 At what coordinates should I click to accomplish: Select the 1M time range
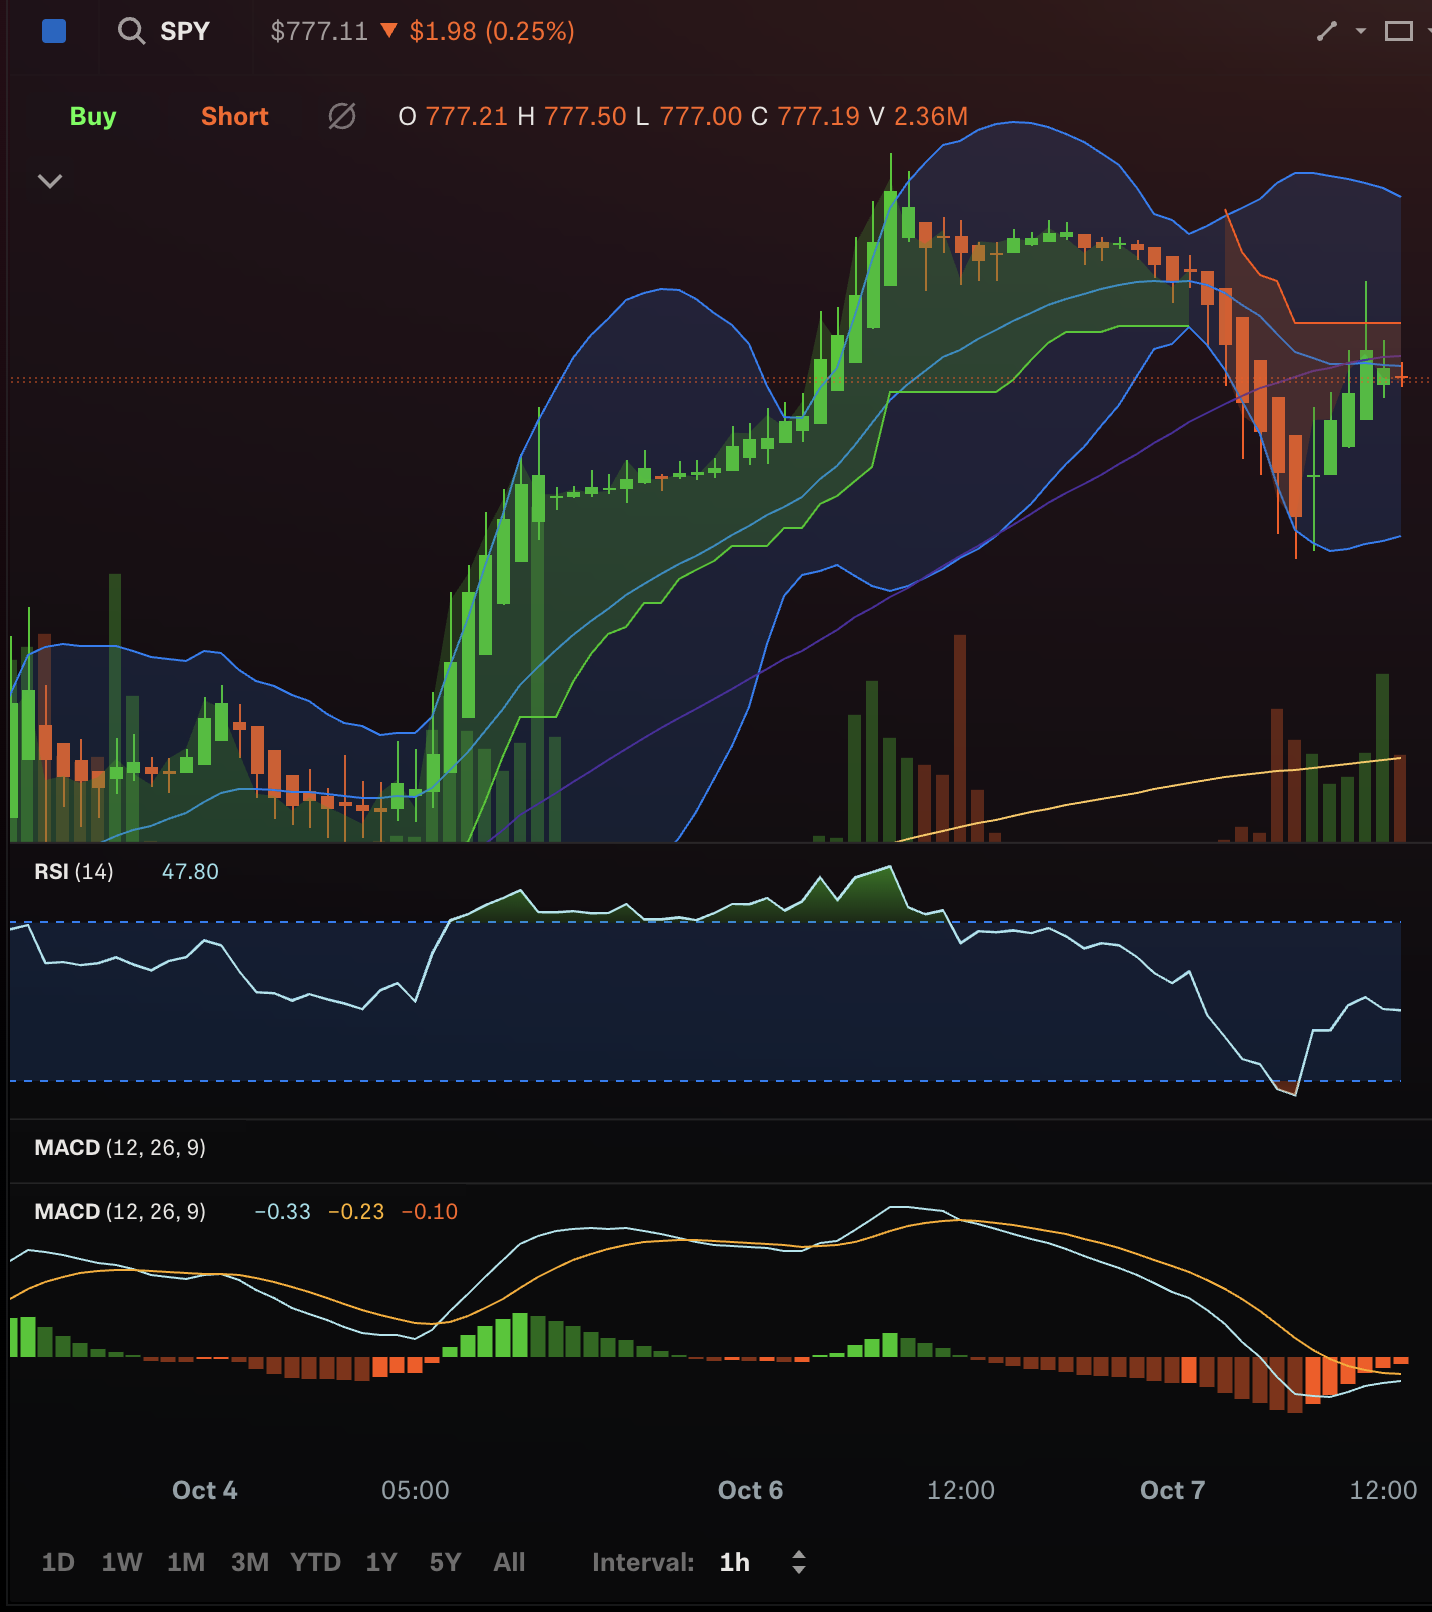coord(186,1562)
